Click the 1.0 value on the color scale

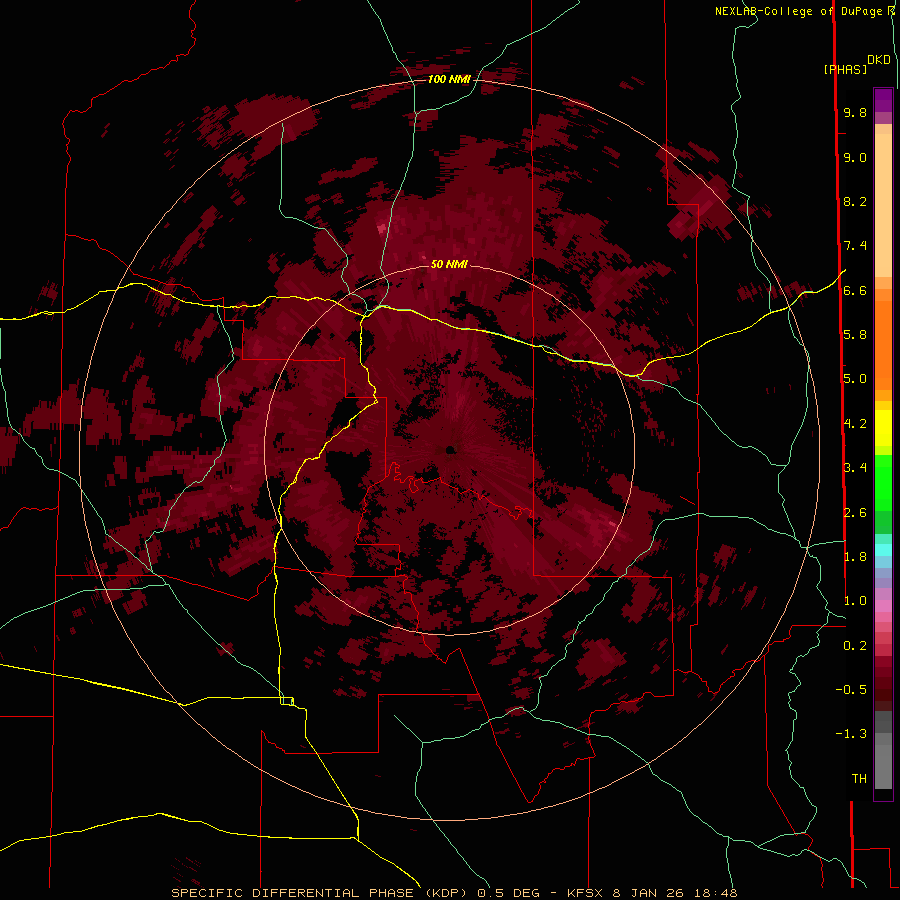(855, 601)
